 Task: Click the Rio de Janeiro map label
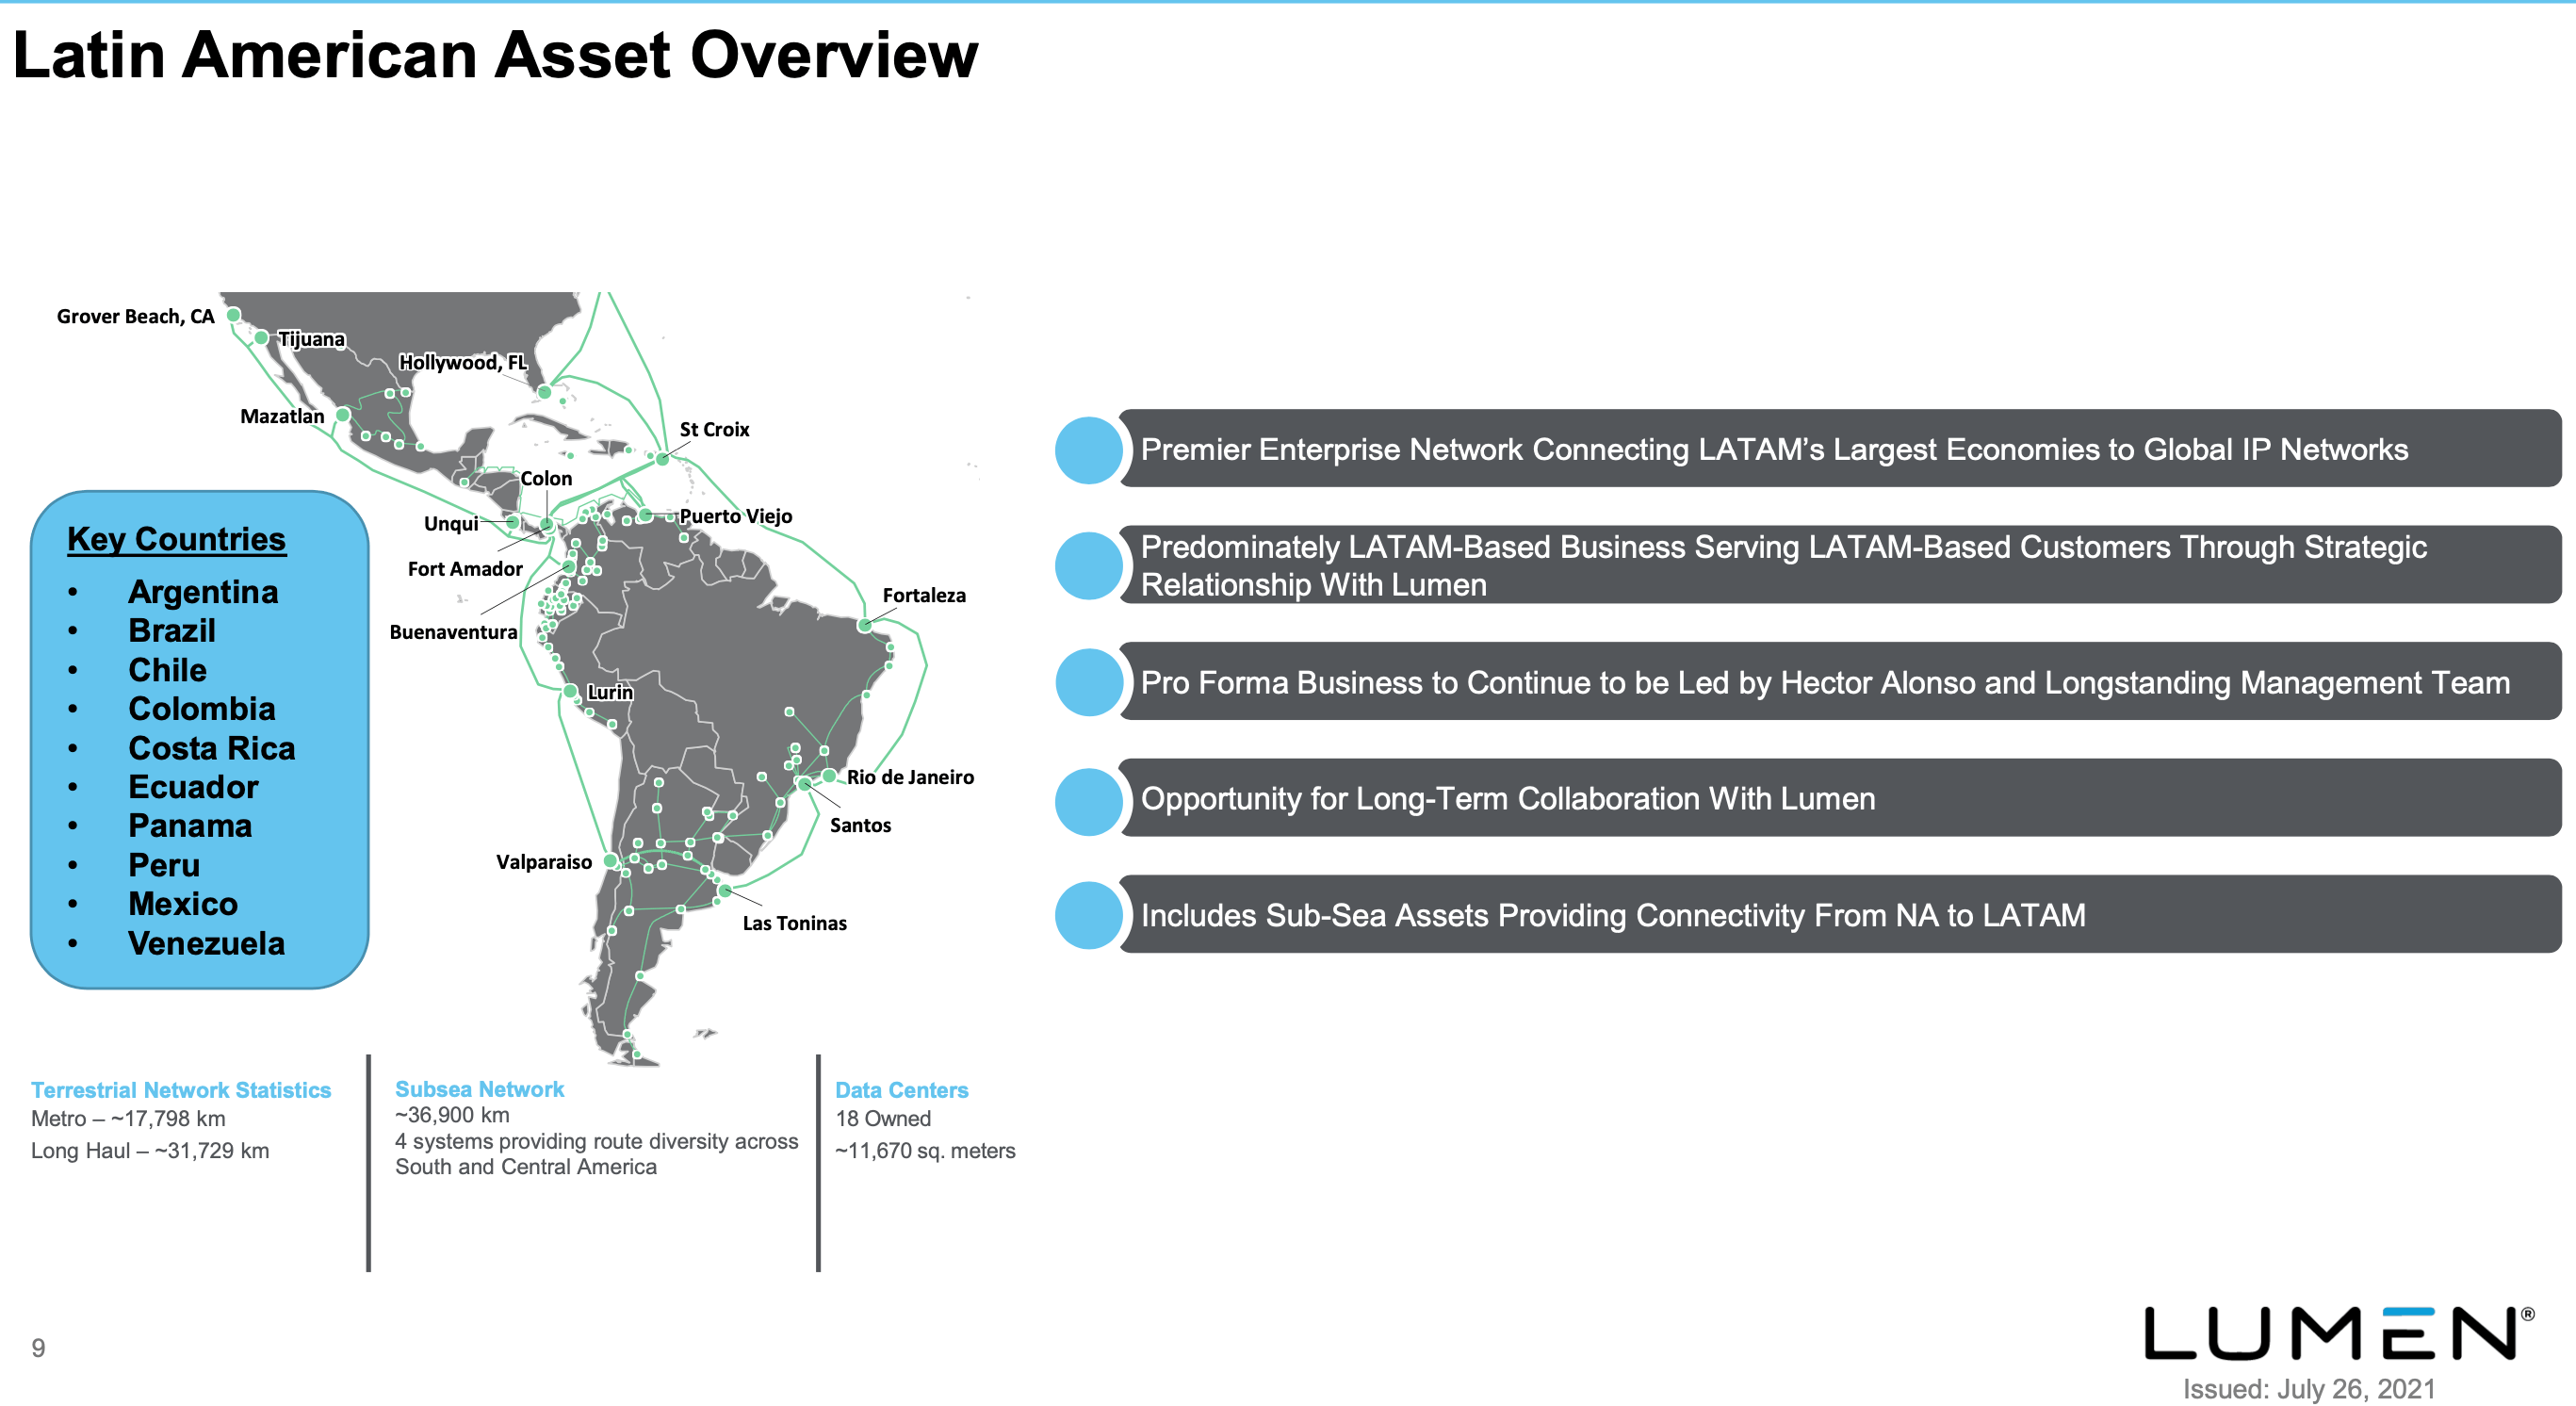[910, 777]
